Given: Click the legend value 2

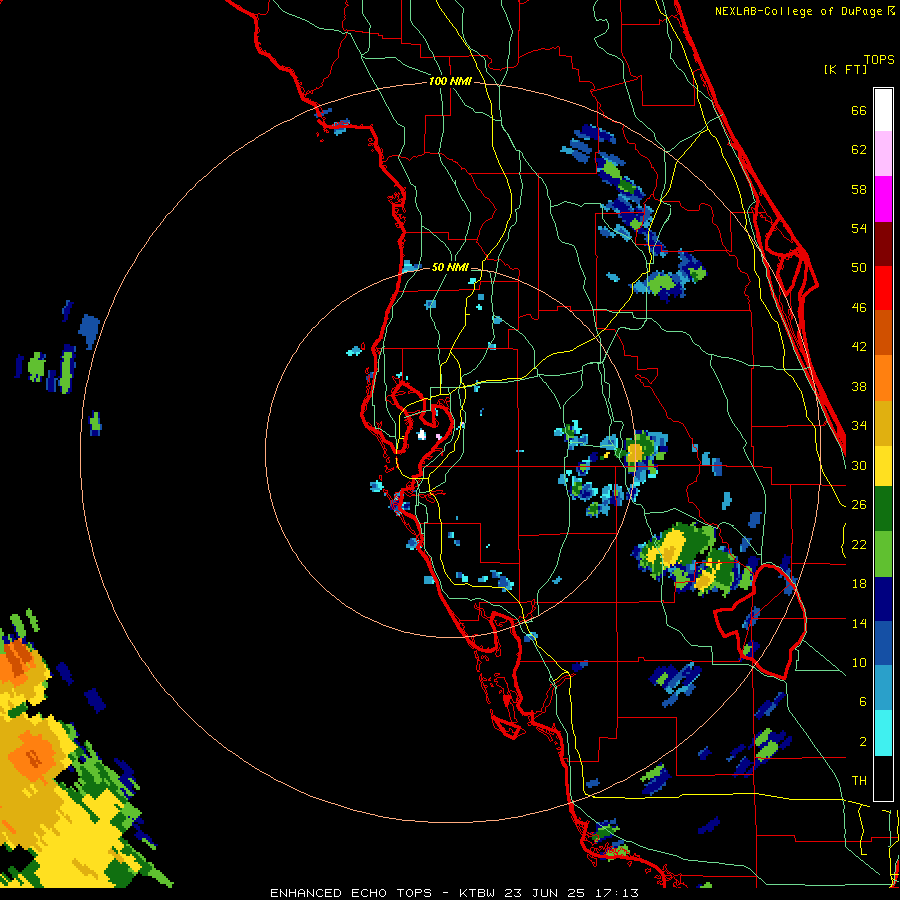Looking at the screenshot, I should click(862, 742).
